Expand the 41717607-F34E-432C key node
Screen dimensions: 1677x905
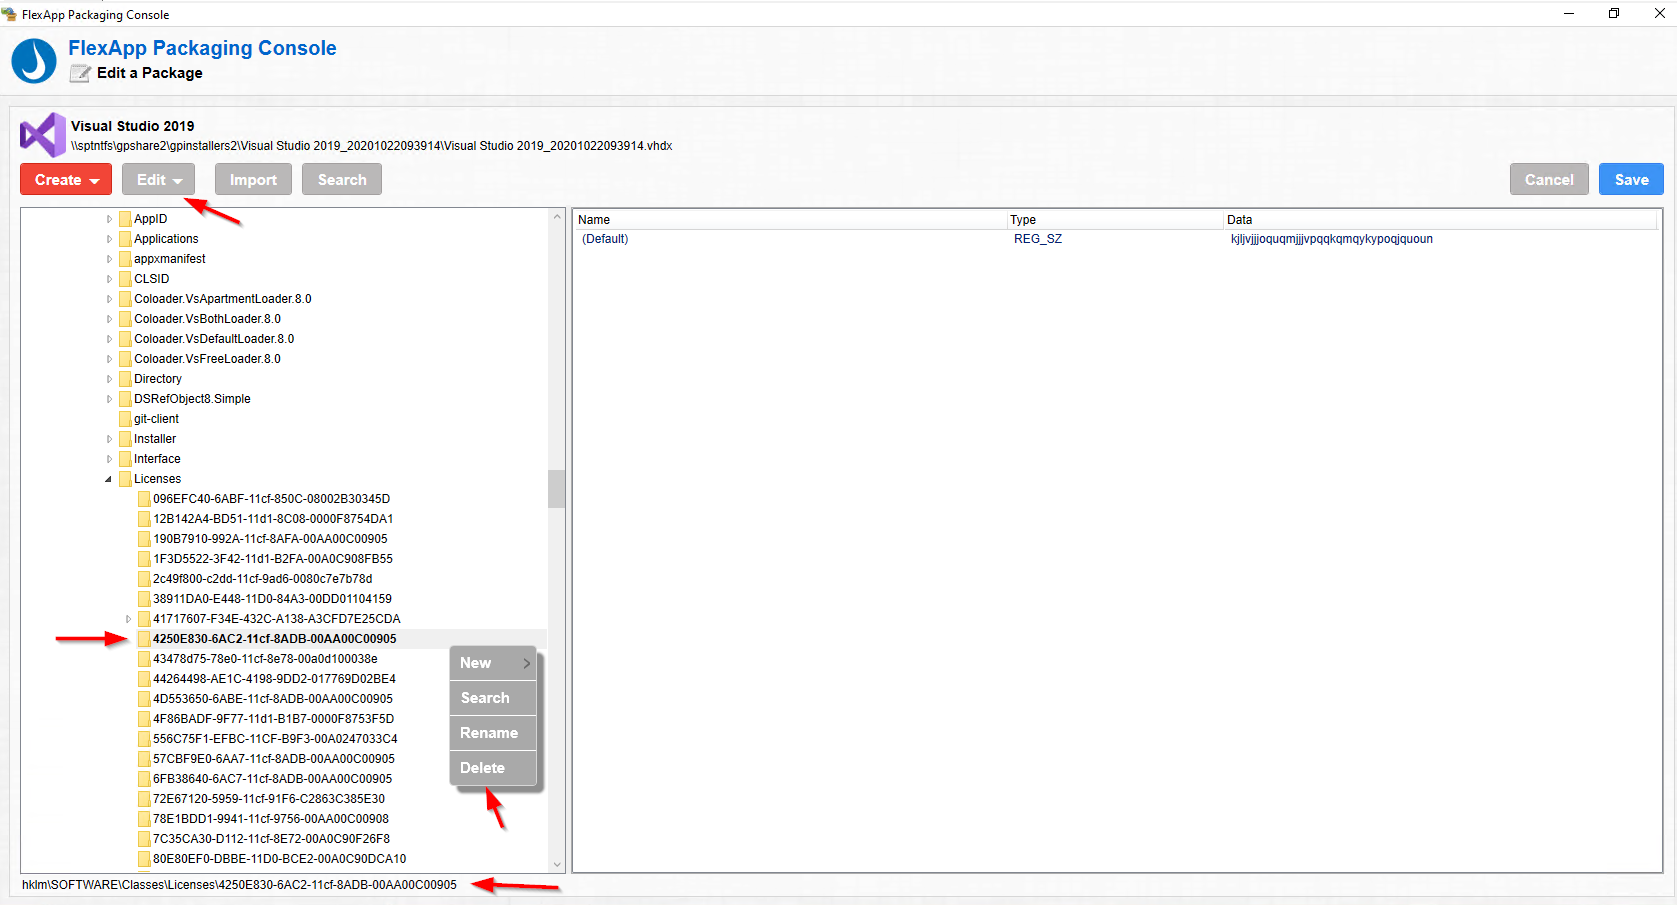pyautogui.click(x=128, y=619)
